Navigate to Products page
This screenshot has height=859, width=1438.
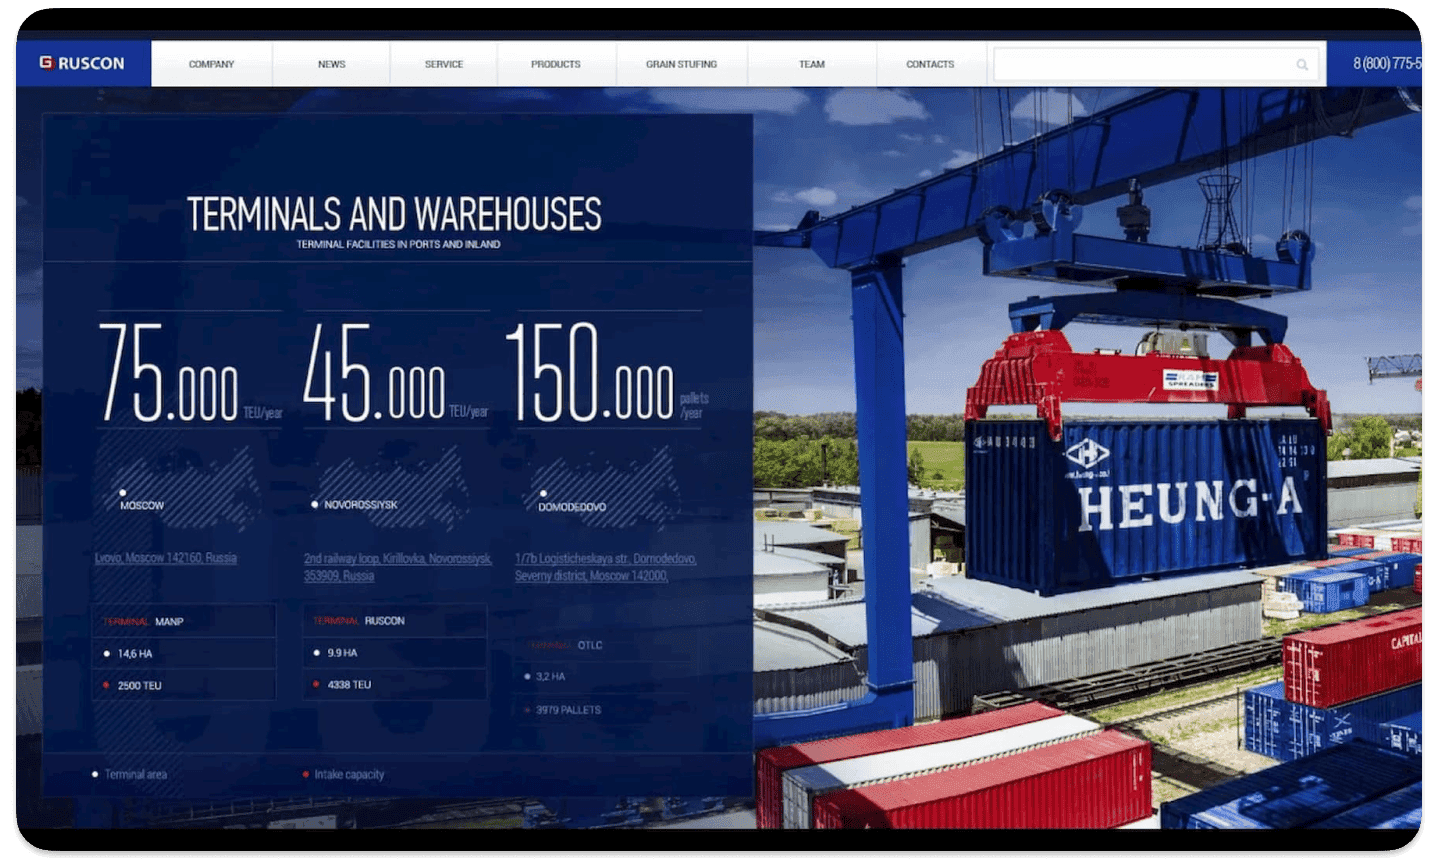(555, 64)
